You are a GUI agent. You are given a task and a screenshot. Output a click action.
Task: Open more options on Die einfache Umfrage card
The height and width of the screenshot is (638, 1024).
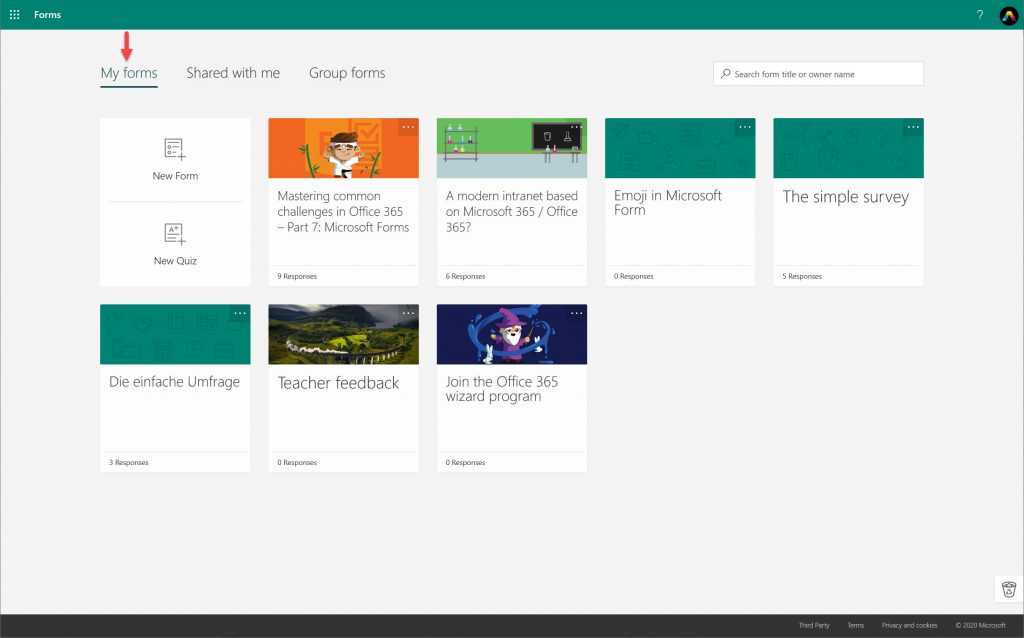(240, 313)
